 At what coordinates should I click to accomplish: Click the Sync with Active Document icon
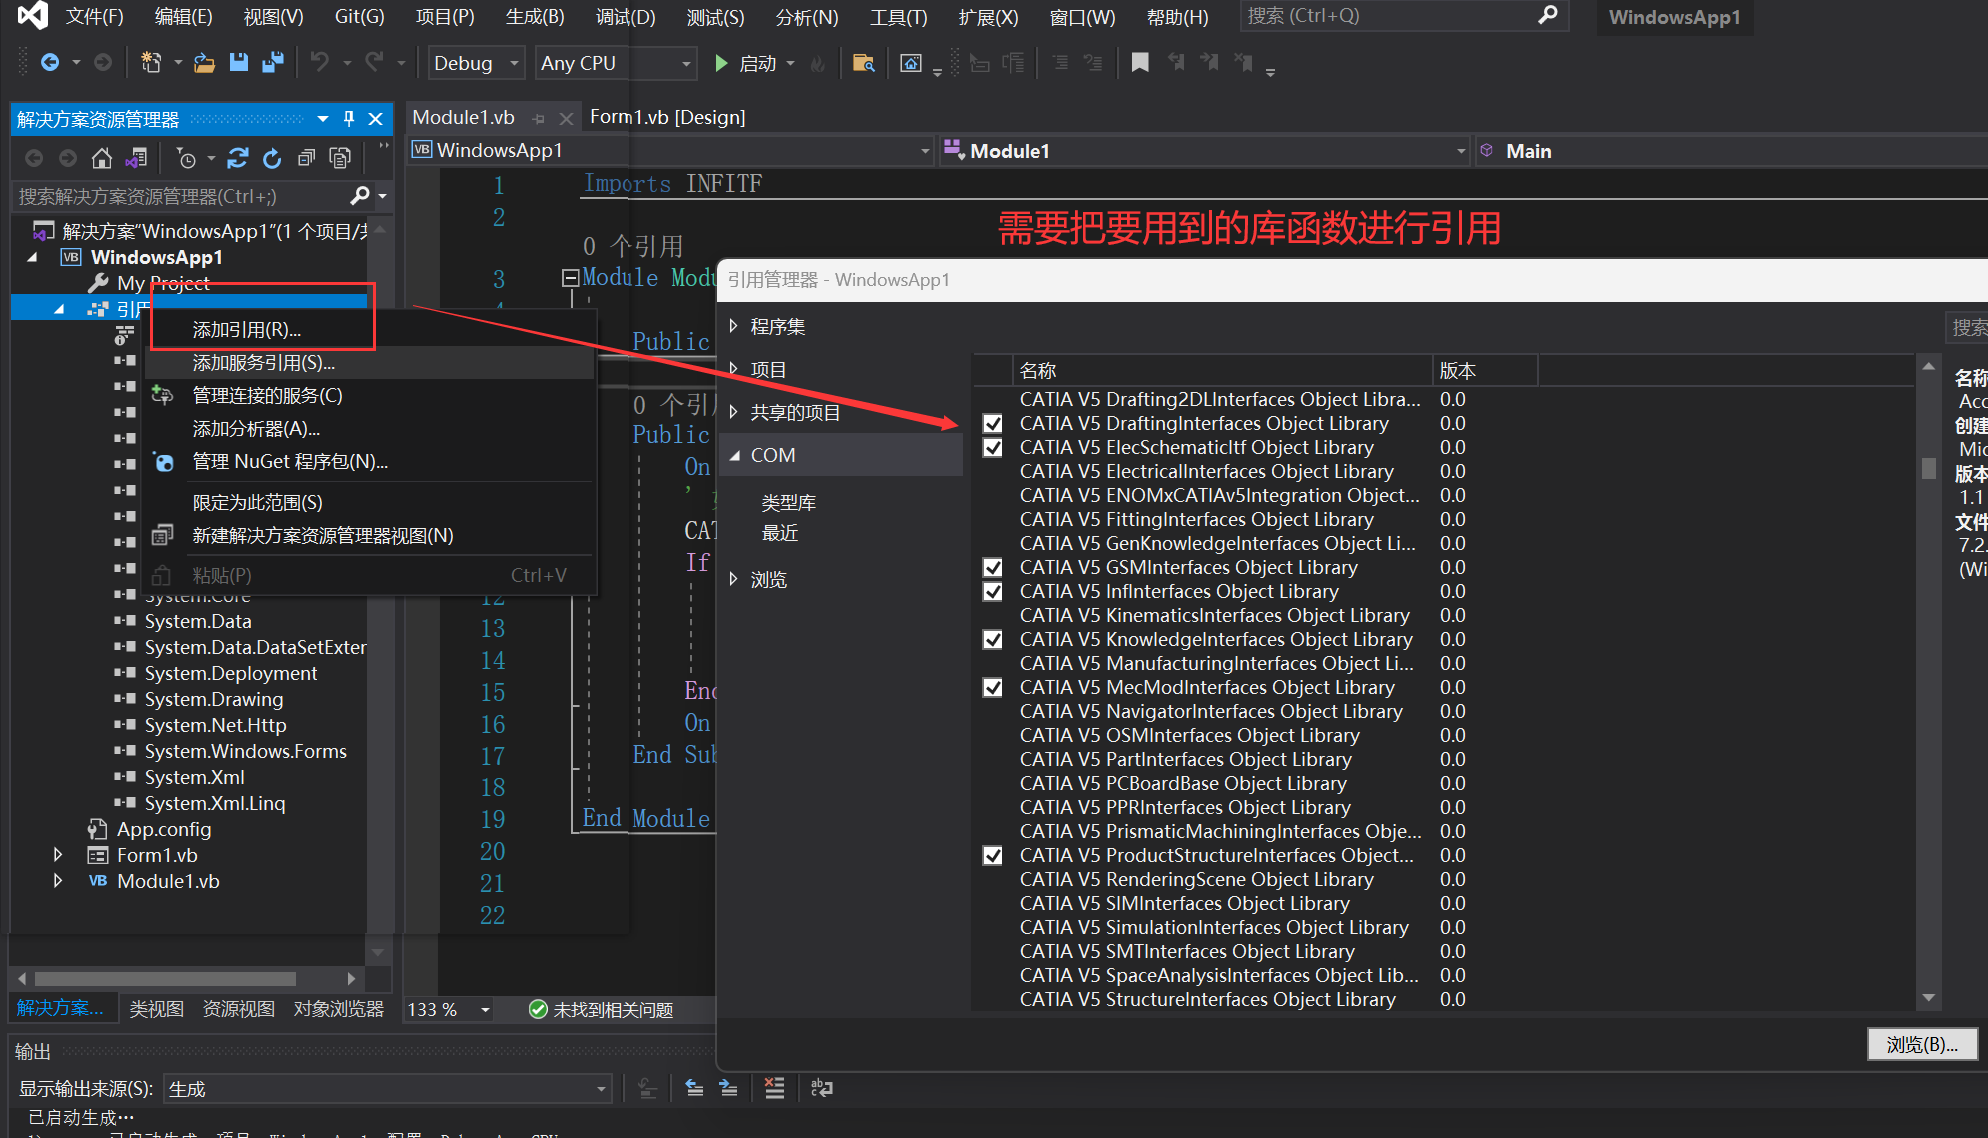238,158
